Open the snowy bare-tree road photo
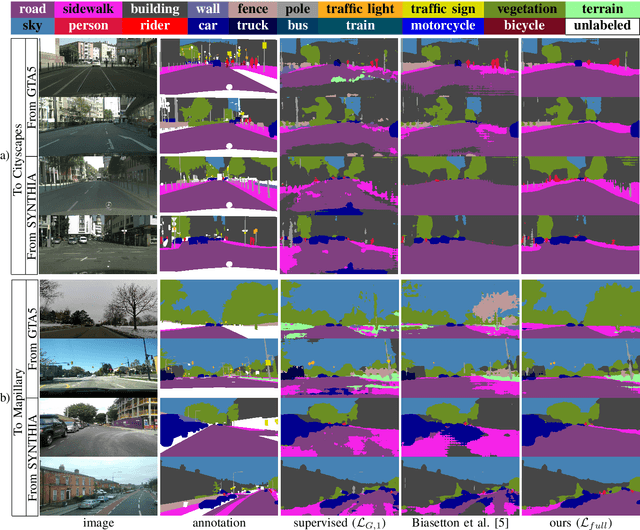The height and width of the screenshot is (530, 640). click(x=98, y=309)
